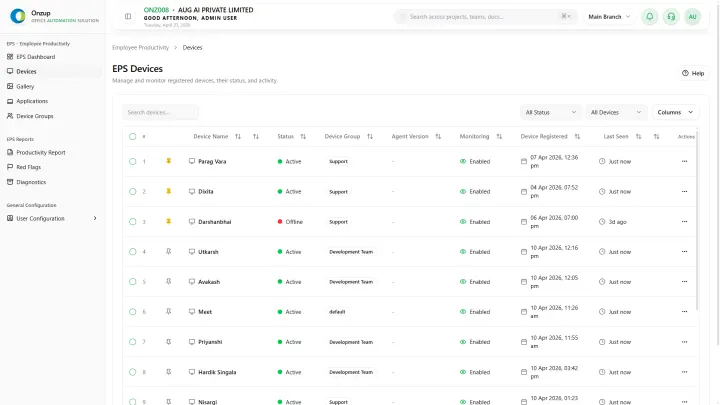This screenshot has width=720, height=405.
Task: Open actions menu for Avakash
Action: click(684, 281)
